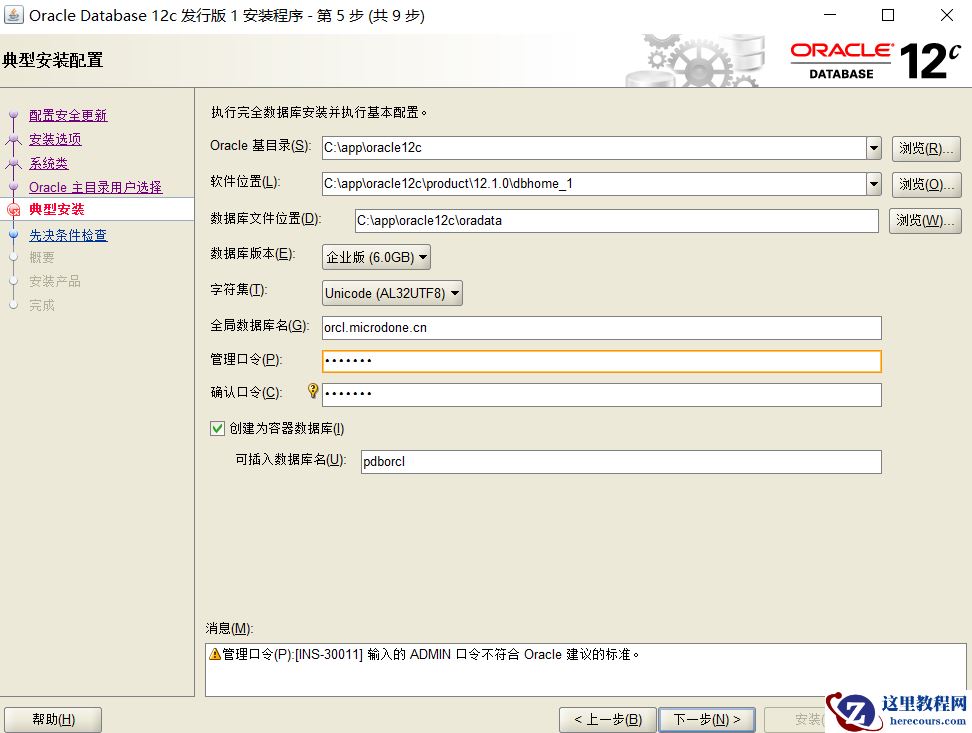Click the help balloon icon beside 确认口令
Image resolution: width=972 pixels, height=733 pixels.
313,391
